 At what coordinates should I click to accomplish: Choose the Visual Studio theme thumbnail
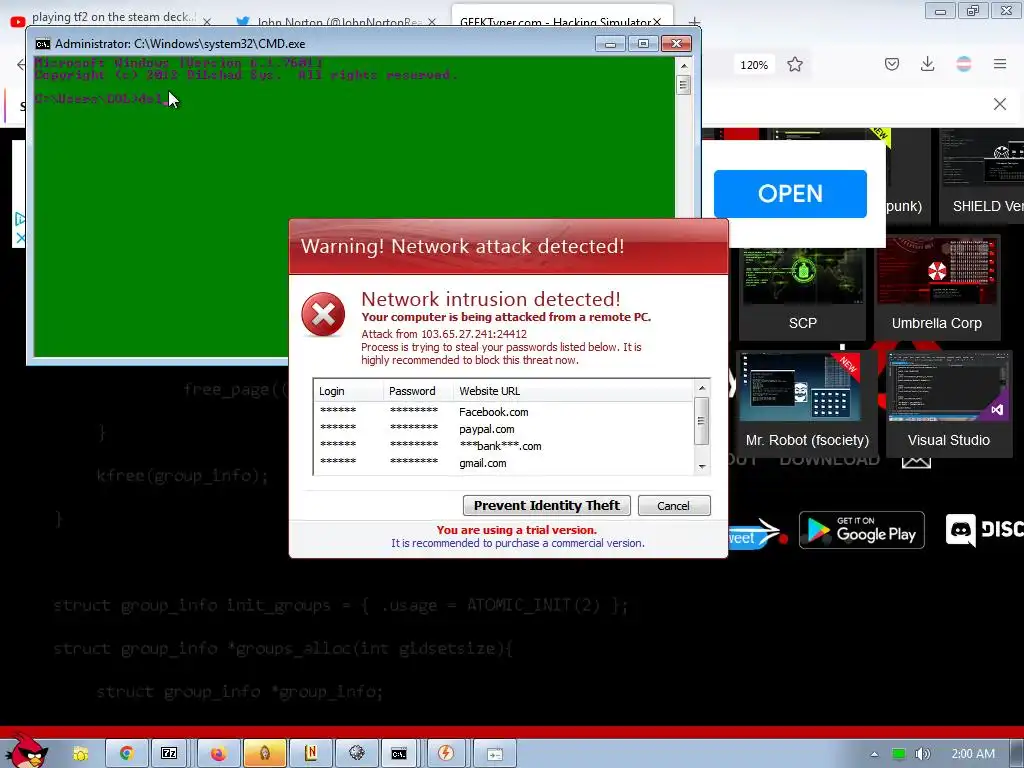click(x=948, y=403)
